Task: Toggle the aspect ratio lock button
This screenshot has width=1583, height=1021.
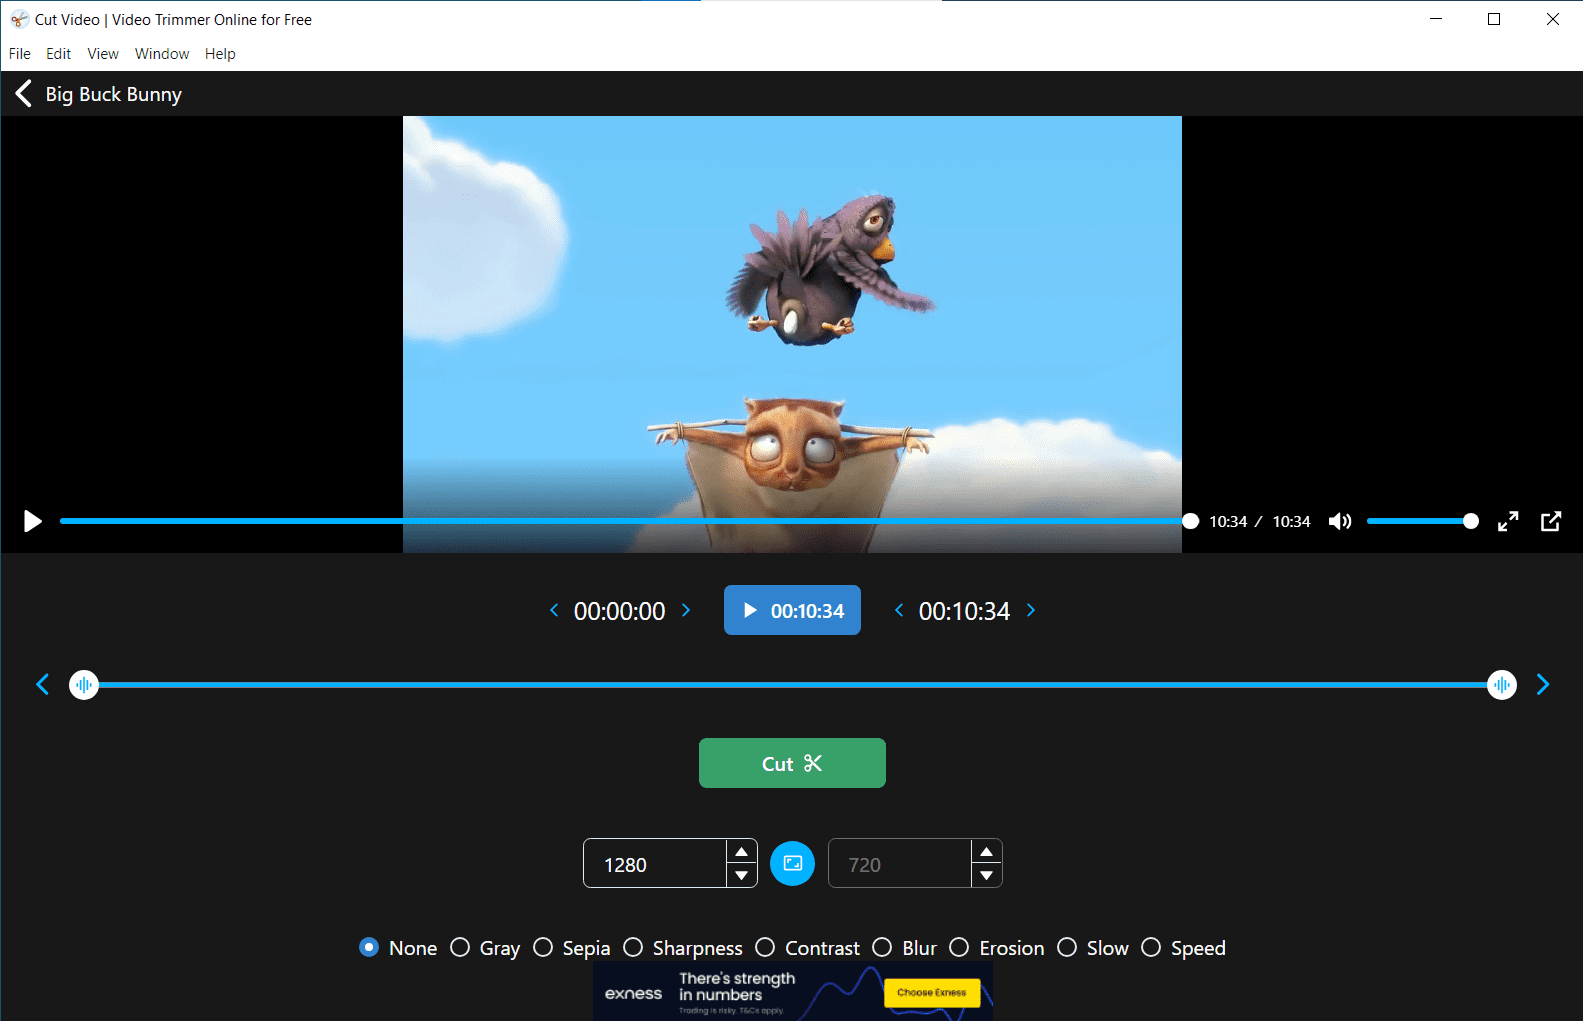Action: 793,863
